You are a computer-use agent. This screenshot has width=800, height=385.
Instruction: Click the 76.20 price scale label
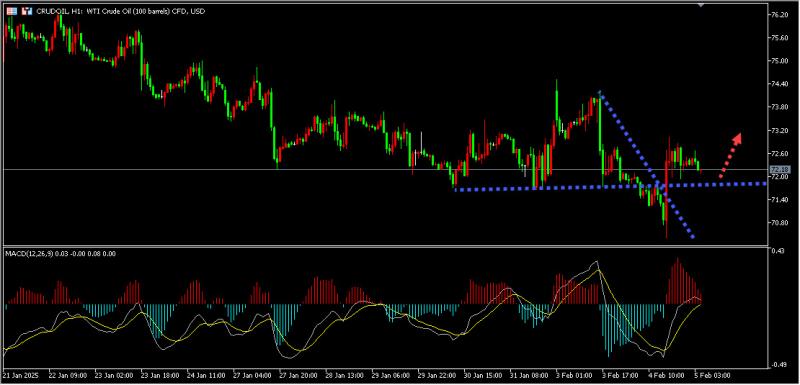pyautogui.click(x=779, y=15)
